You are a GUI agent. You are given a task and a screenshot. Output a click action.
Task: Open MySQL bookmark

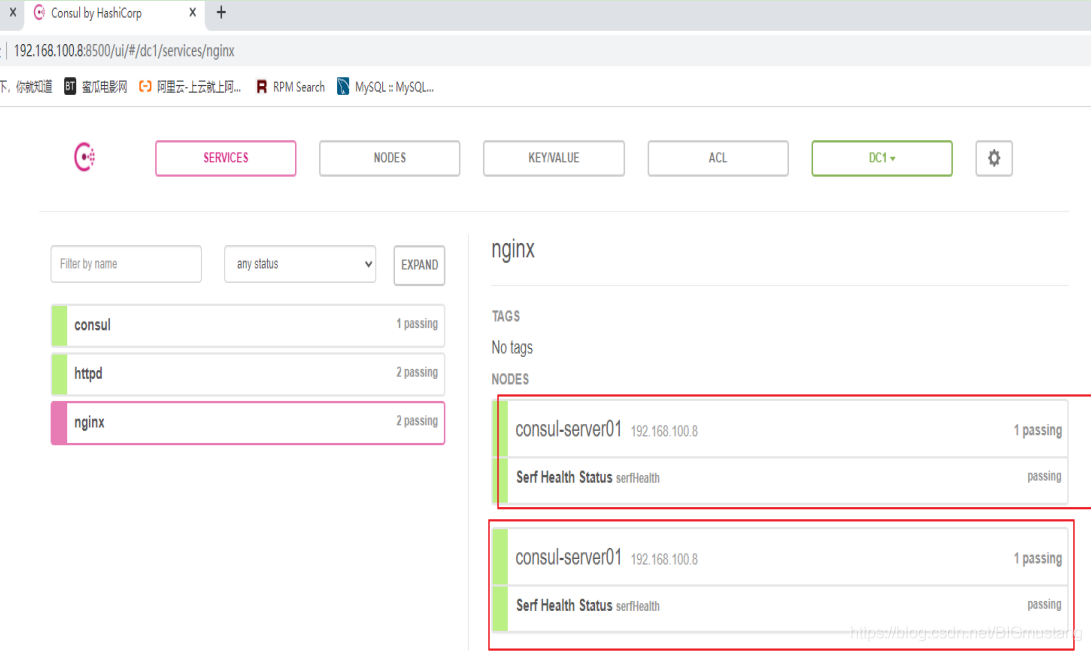tap(385, 87)
